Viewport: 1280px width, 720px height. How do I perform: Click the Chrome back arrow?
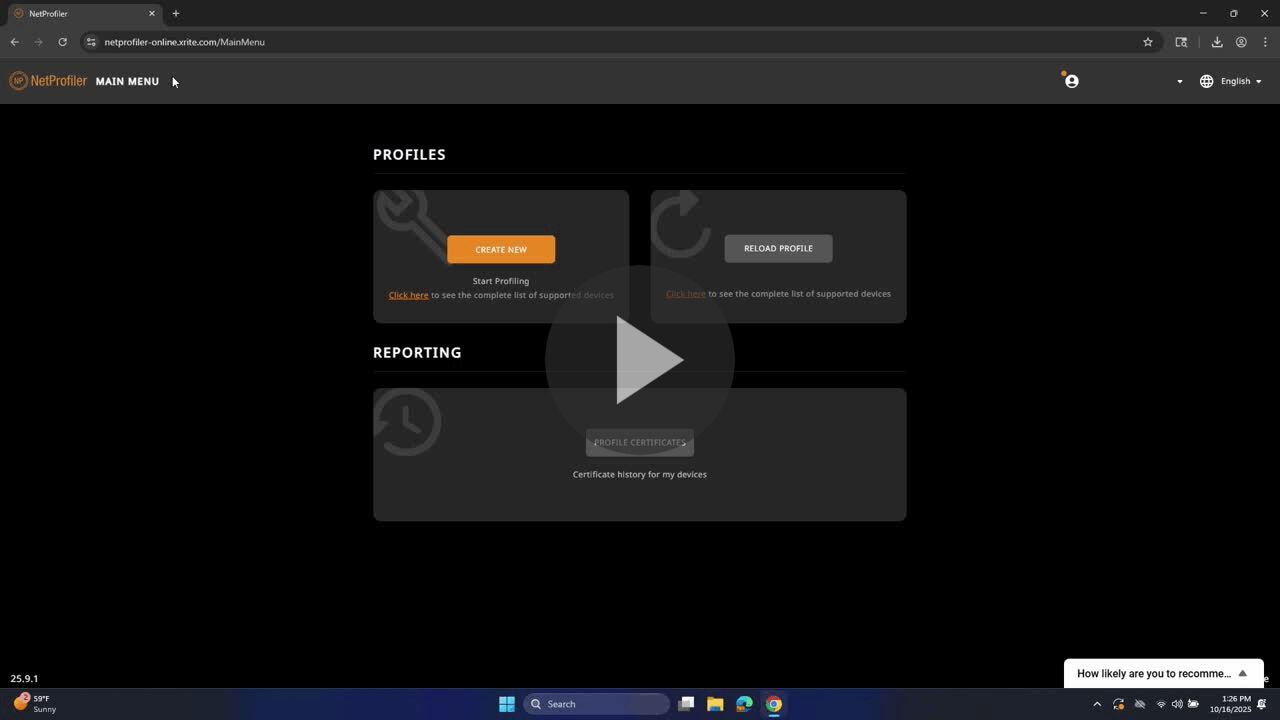click(14, 42)
